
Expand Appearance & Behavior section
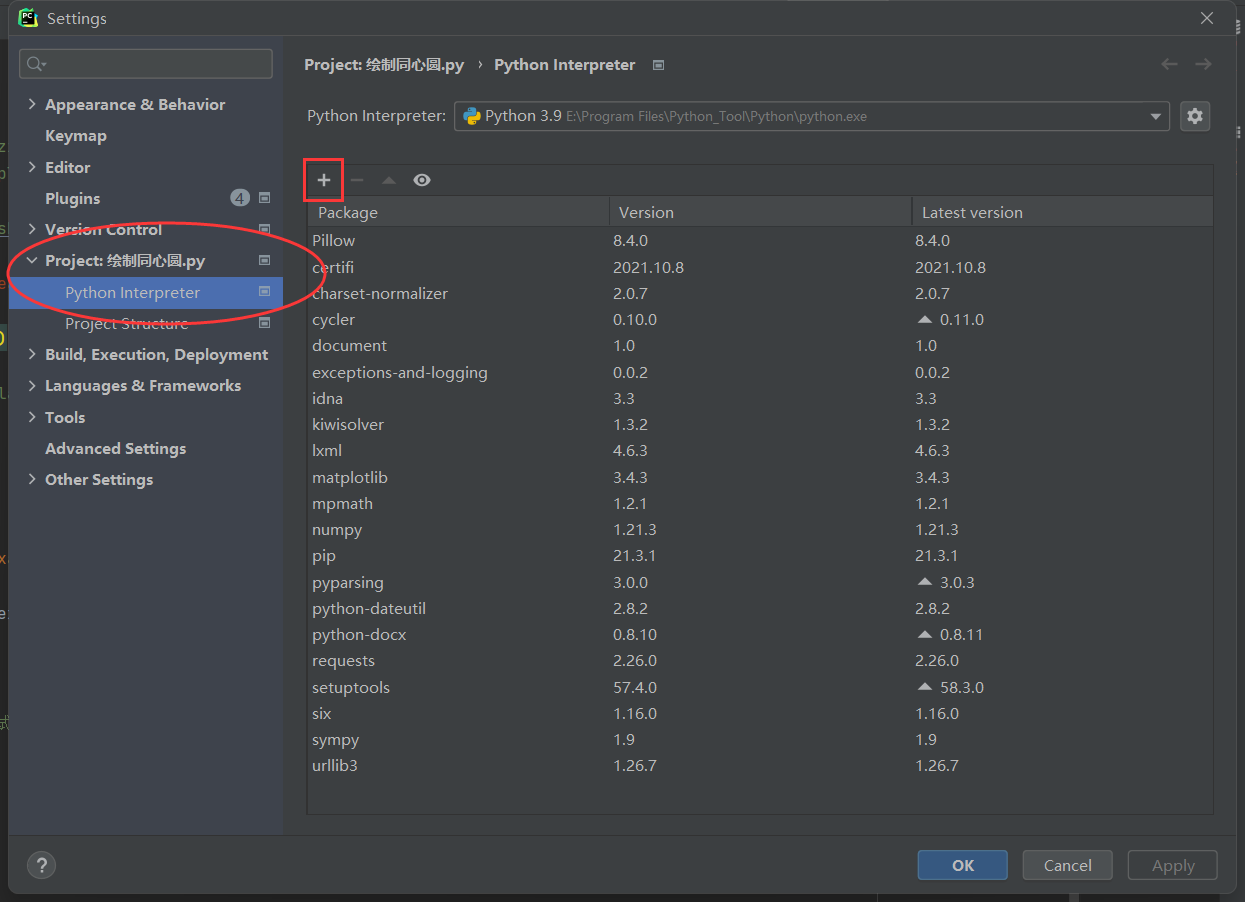point(32,104)
